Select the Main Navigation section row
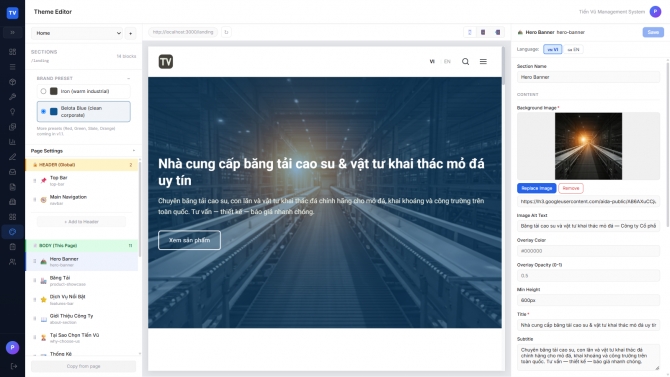 click(x=82, y=200)
